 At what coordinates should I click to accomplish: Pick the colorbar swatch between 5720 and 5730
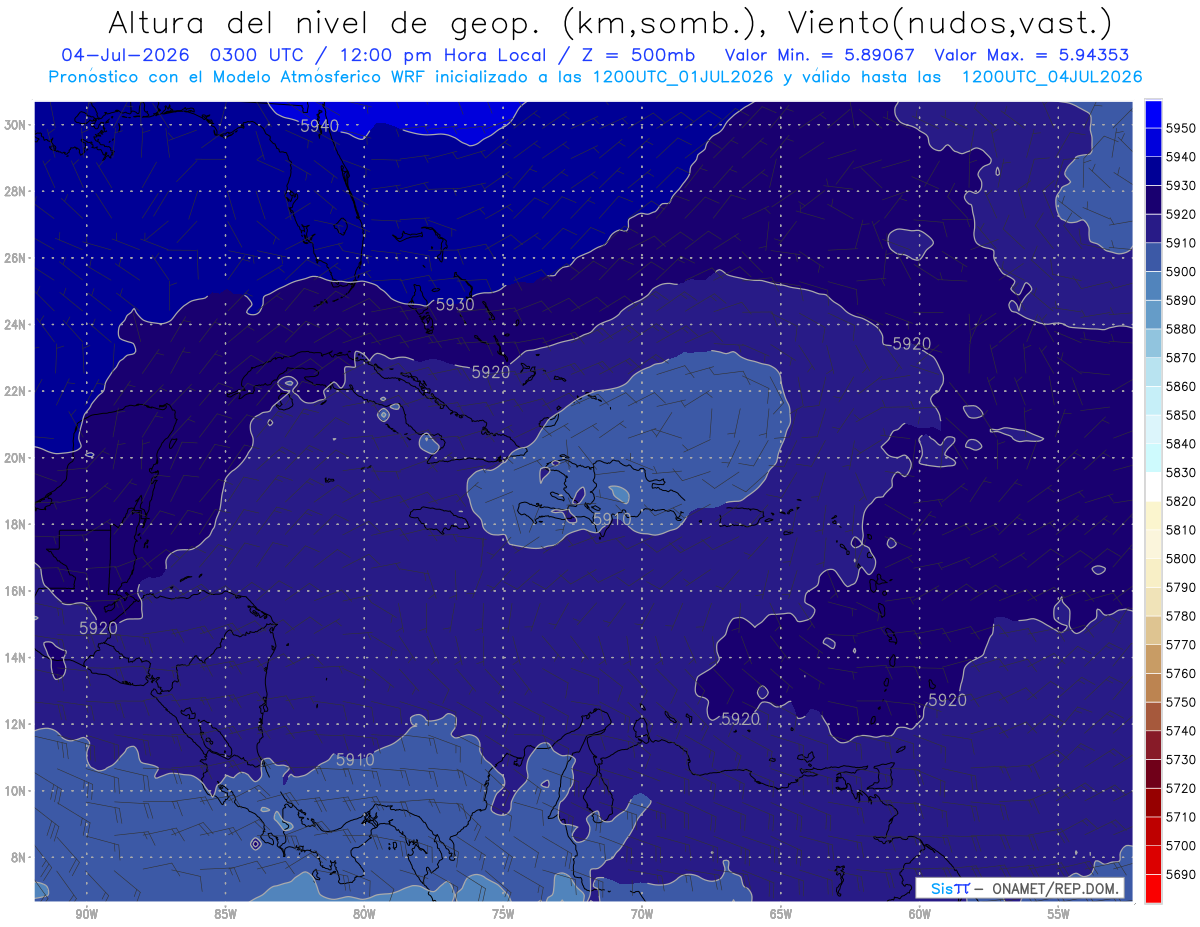1153,773
